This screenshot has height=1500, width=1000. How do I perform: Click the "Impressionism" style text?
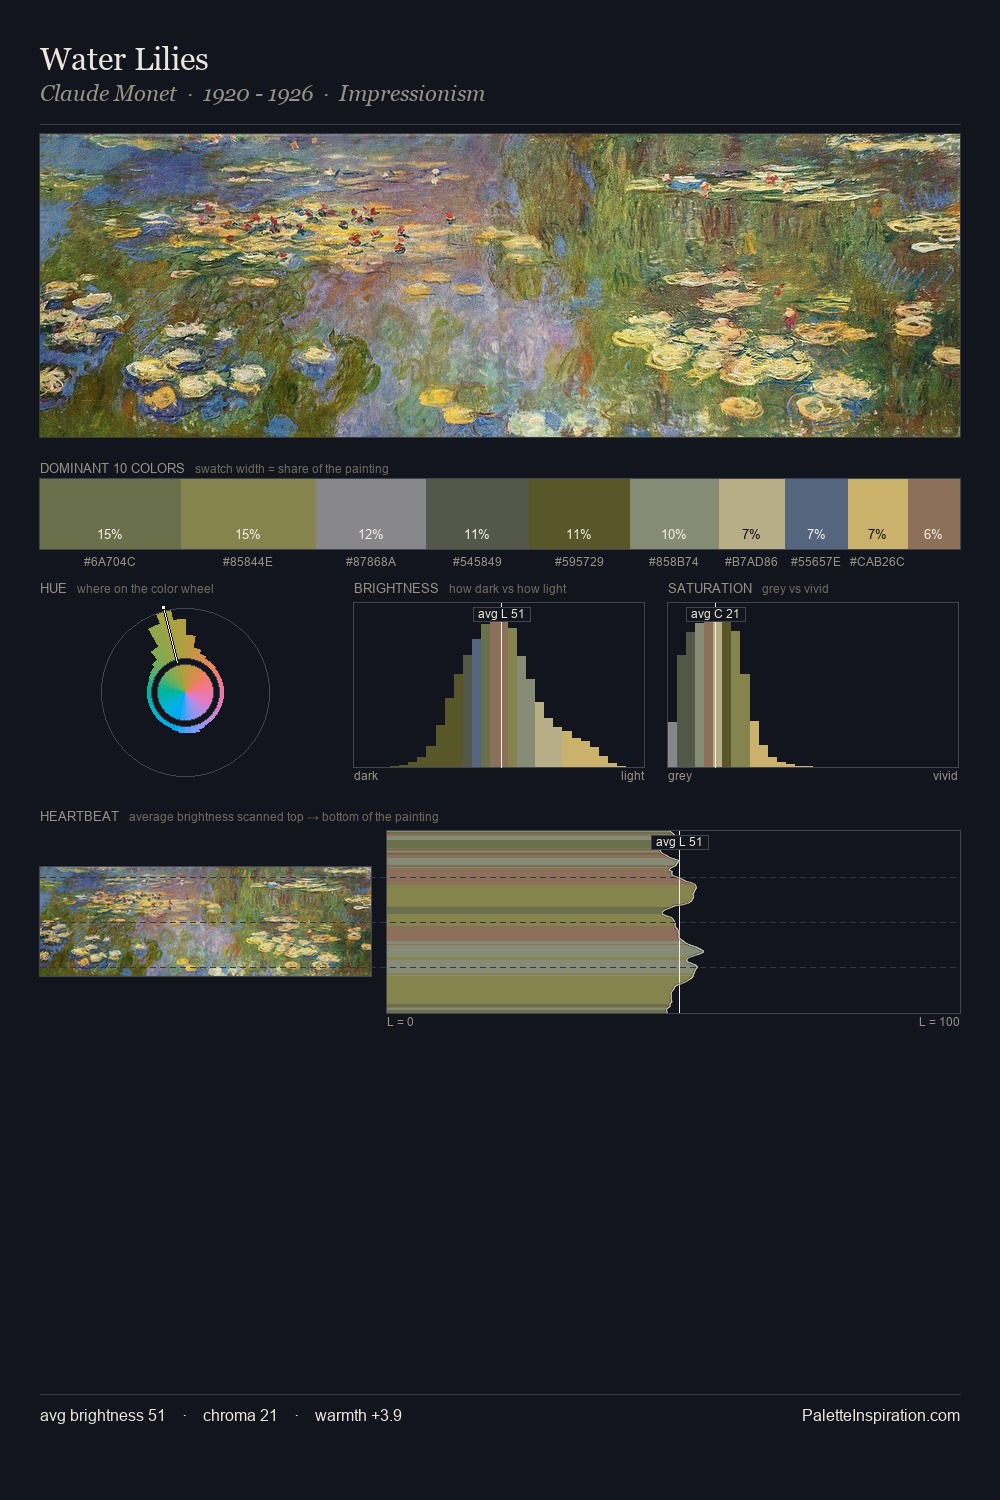click(412, 94)
